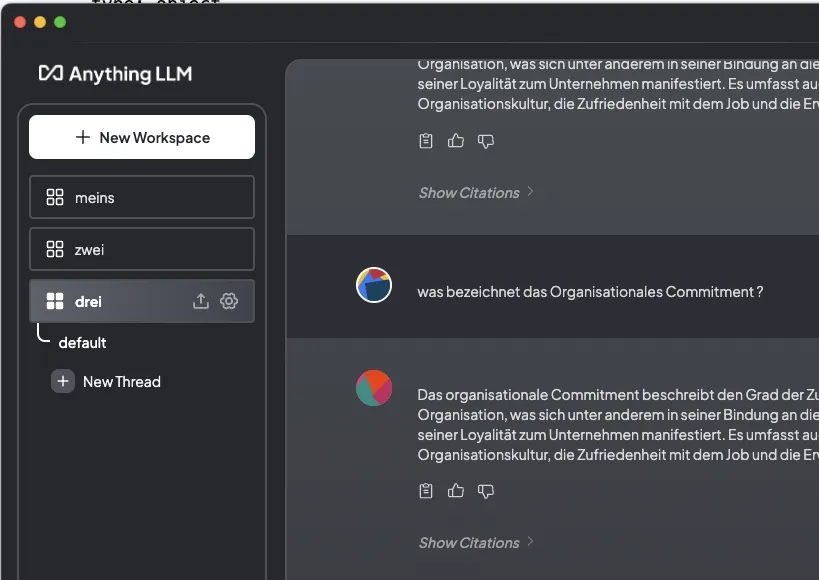Give a thumbs up to the lower response
This screenshot has width=819, height=580.
[455, 491]
